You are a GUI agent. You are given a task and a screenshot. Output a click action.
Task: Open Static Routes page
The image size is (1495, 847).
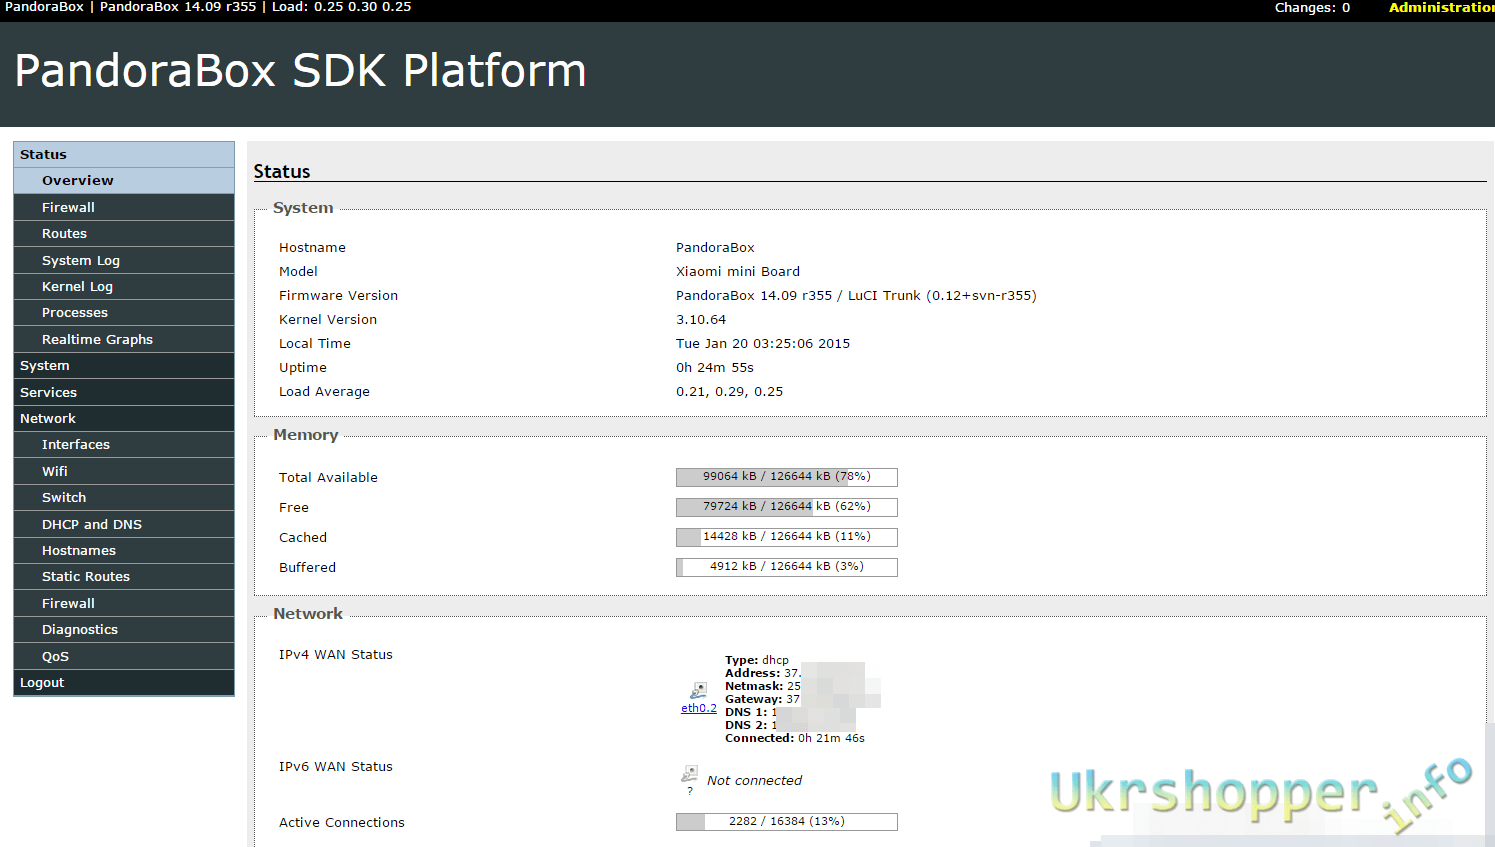(x=124, y=577)
